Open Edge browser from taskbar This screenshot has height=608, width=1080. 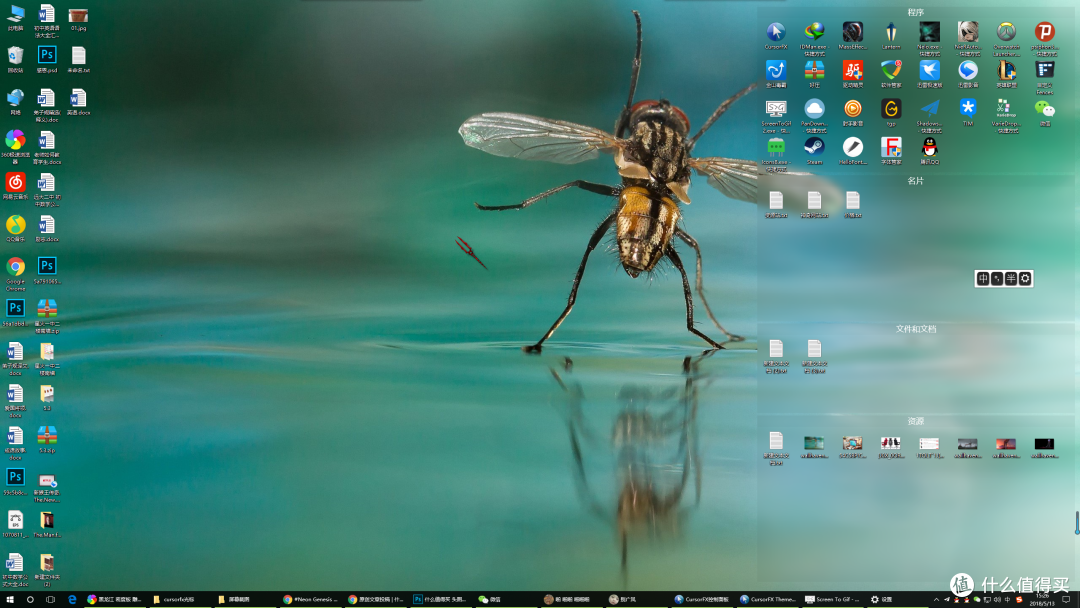click(72, 600)
